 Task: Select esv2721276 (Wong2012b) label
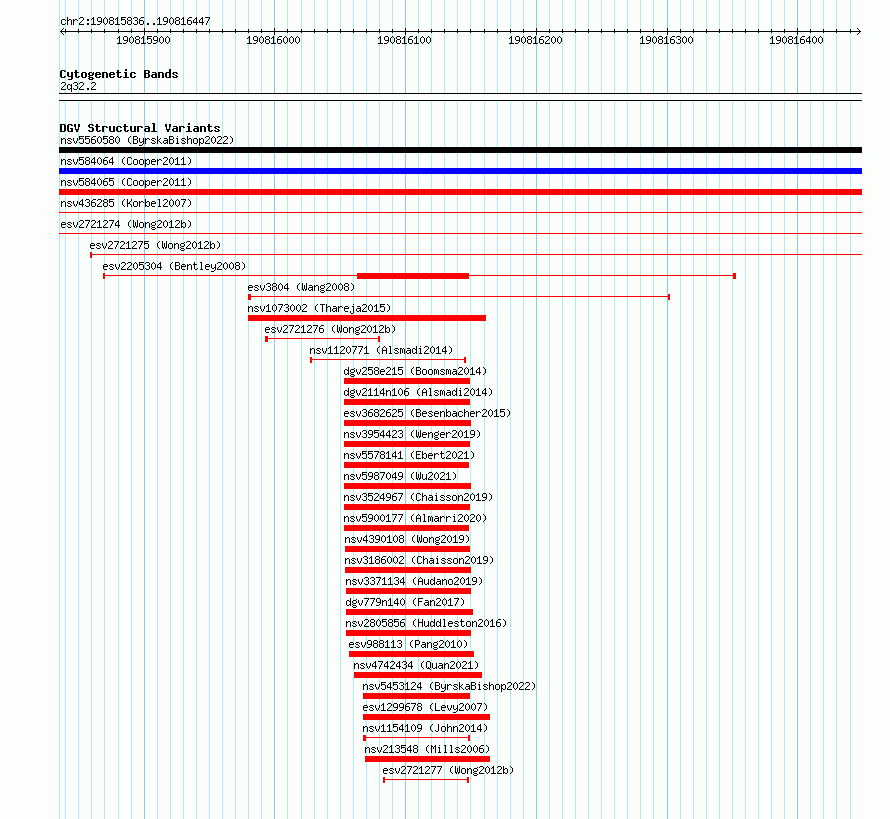click(330, 329)
